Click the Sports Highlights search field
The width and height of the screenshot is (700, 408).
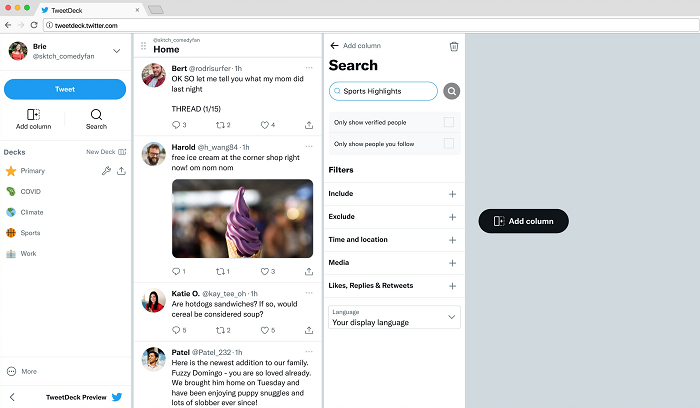[383, 91]
